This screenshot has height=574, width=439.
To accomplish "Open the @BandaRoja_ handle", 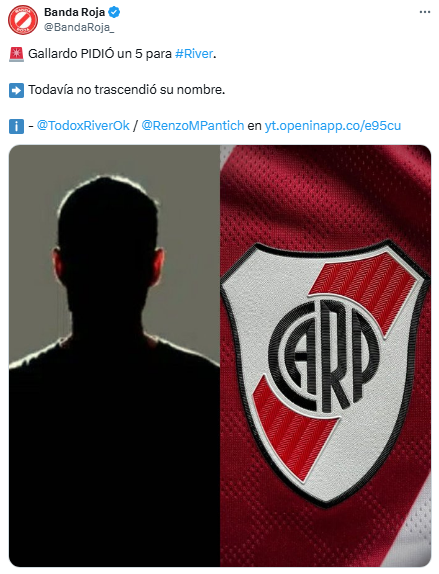I will point(79,27).
